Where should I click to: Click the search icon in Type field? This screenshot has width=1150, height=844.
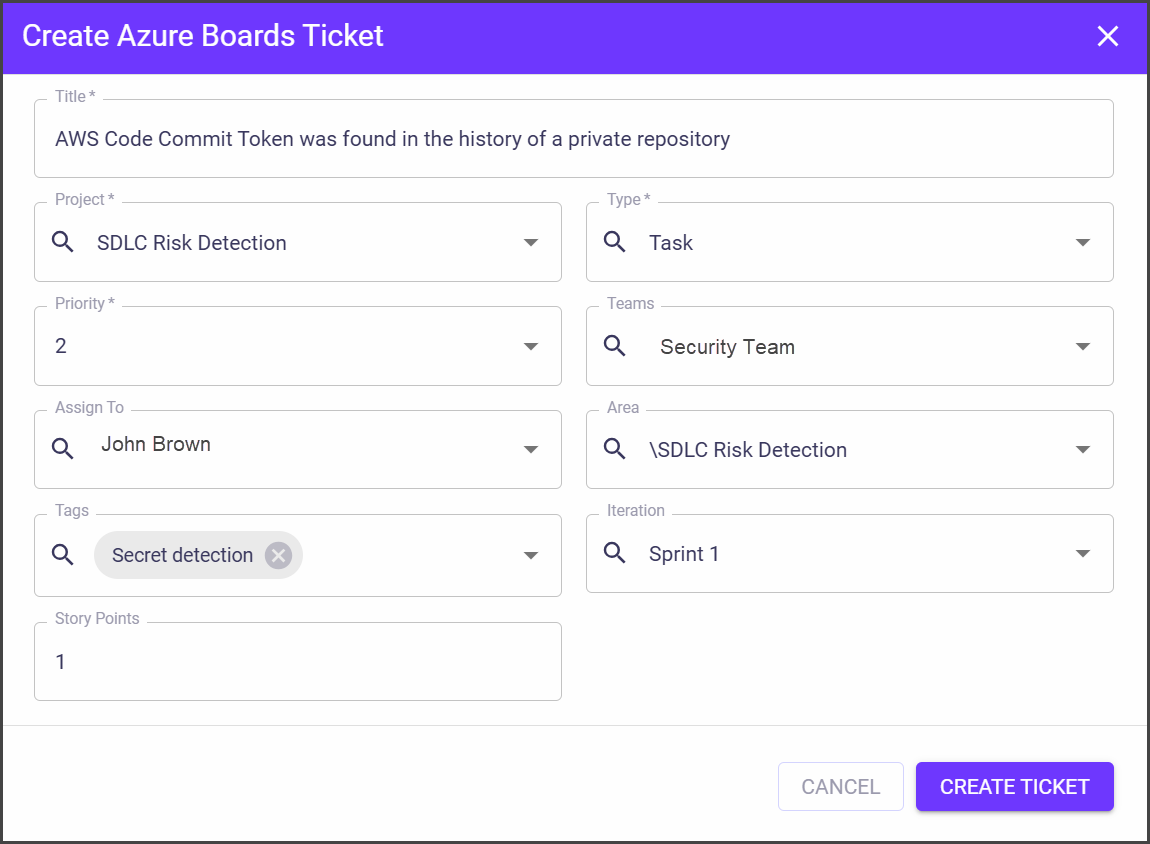pyautogui.click(x=615, y=242)
